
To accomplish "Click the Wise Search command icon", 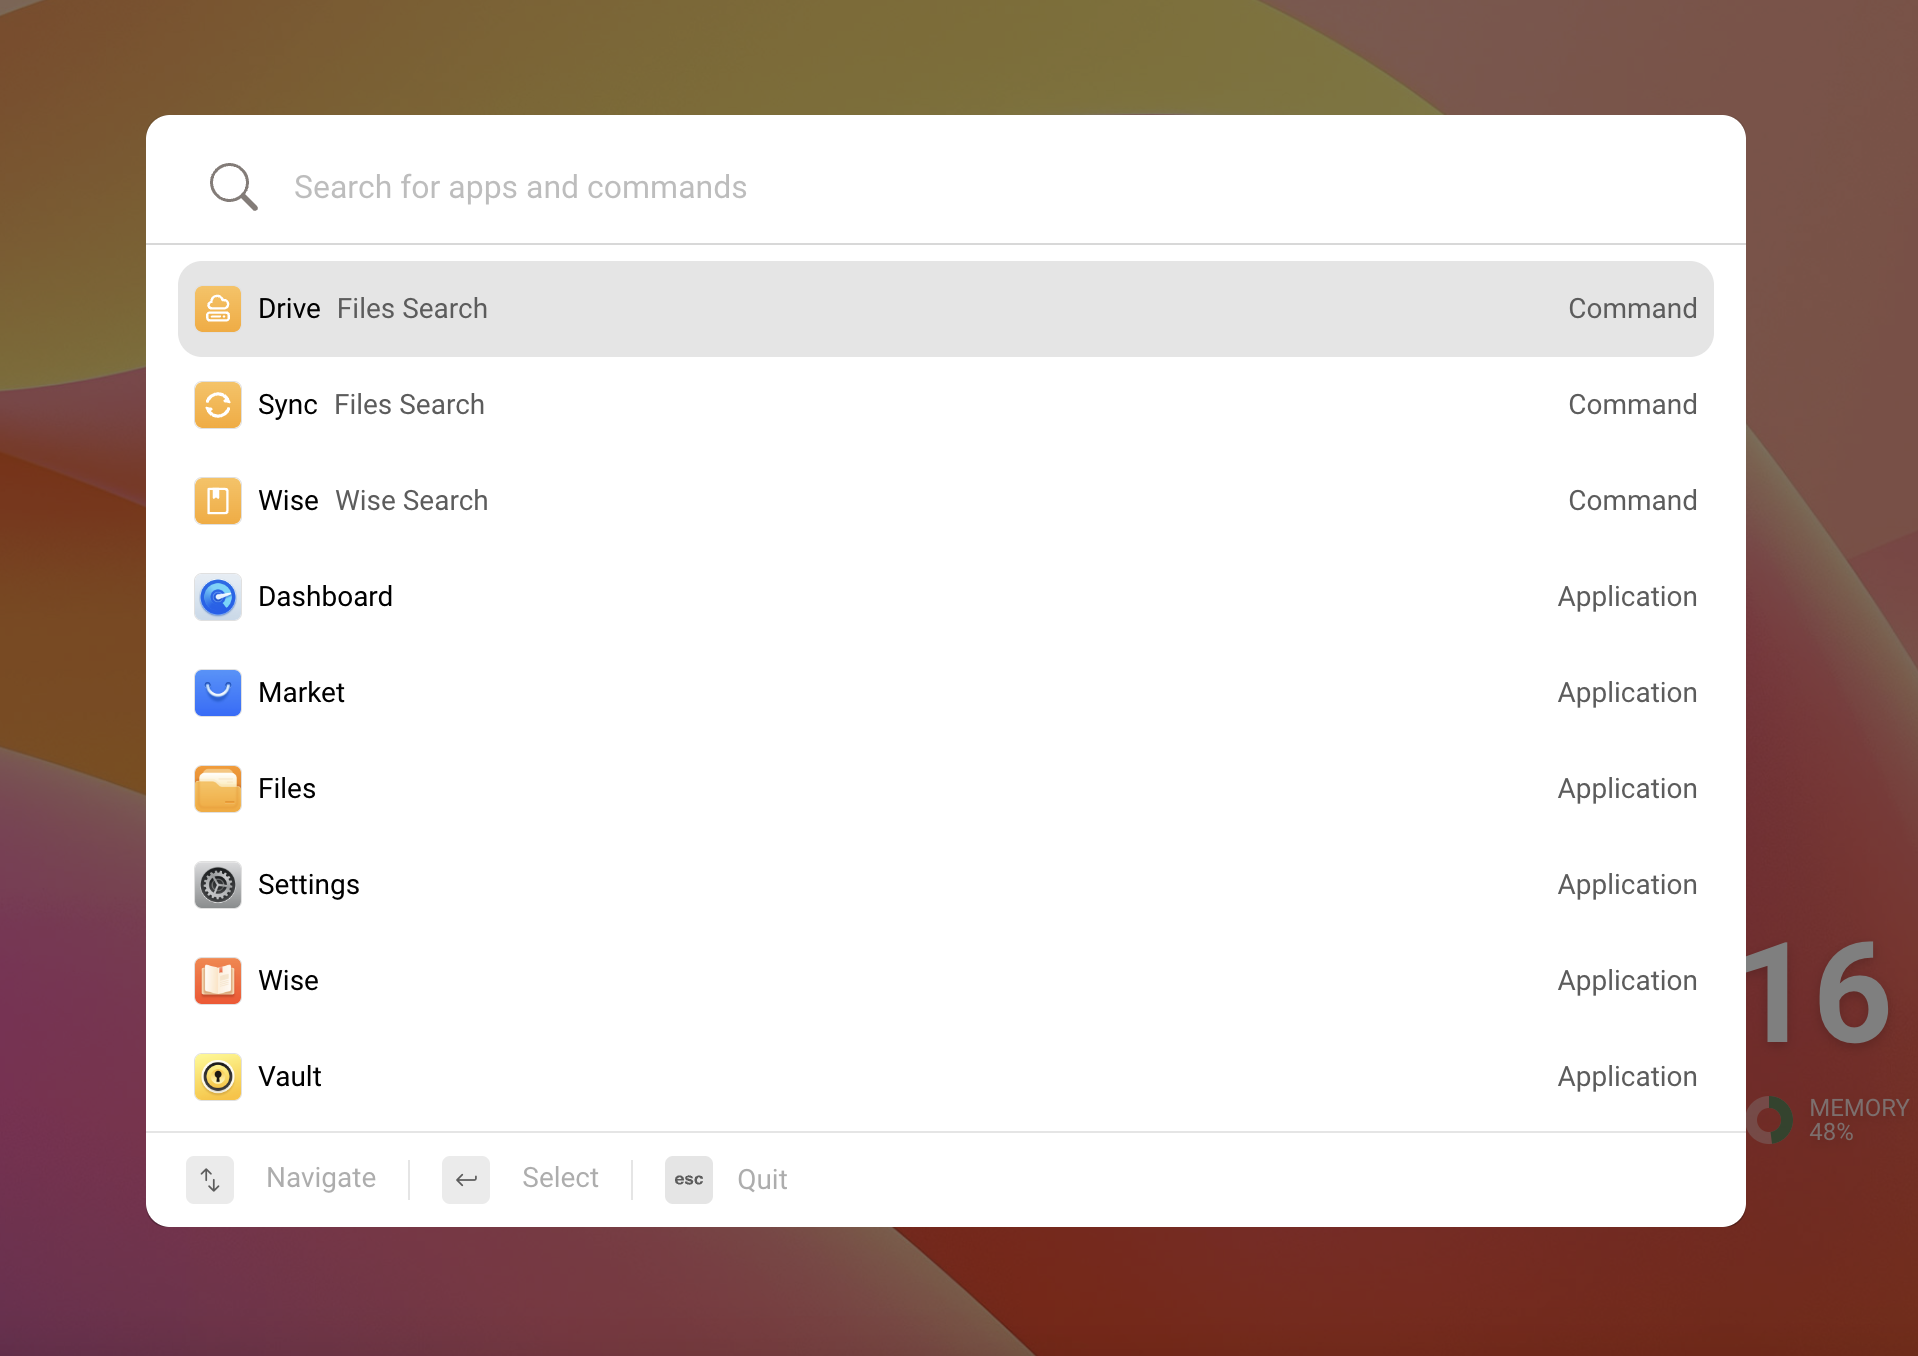I will [218, 501].
